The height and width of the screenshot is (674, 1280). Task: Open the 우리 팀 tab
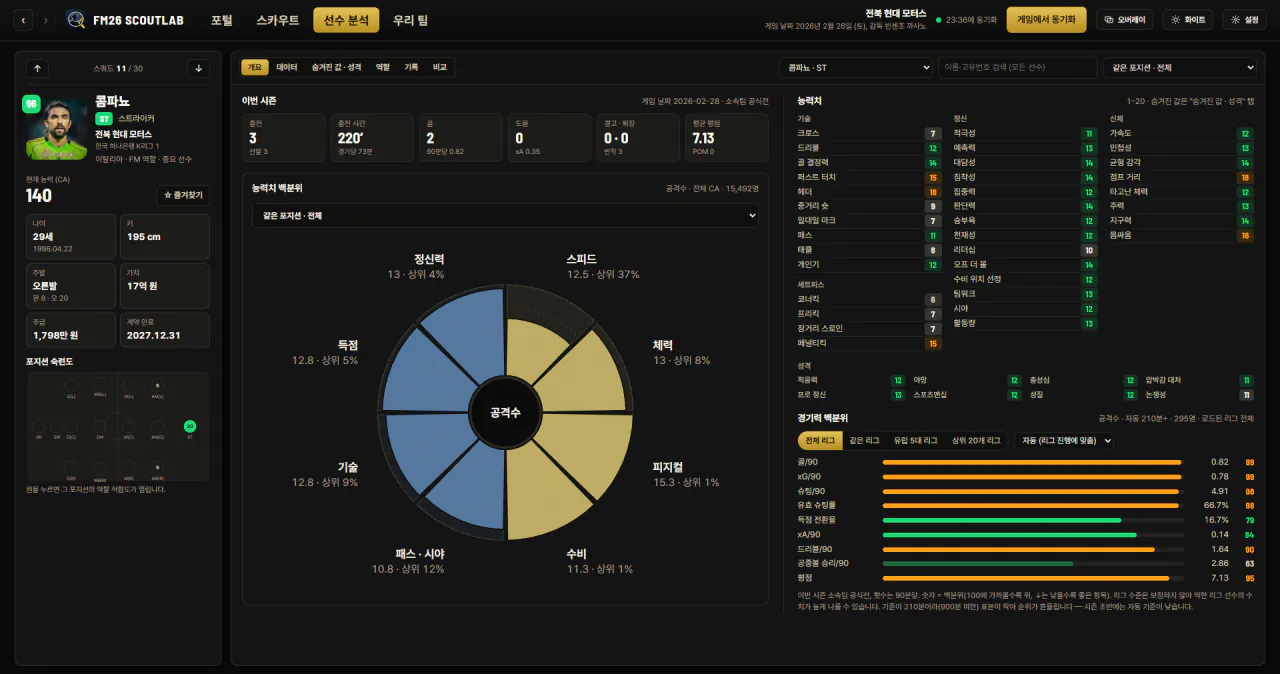[411, 20]
